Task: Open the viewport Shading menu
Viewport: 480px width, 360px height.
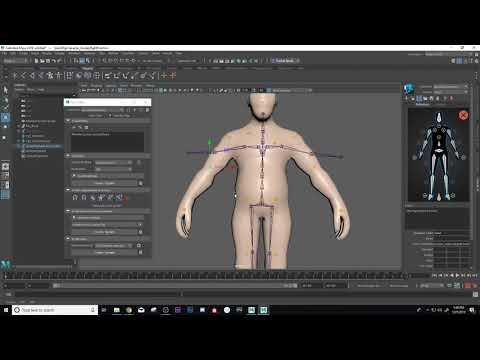Action: click(x=97, y=86)
